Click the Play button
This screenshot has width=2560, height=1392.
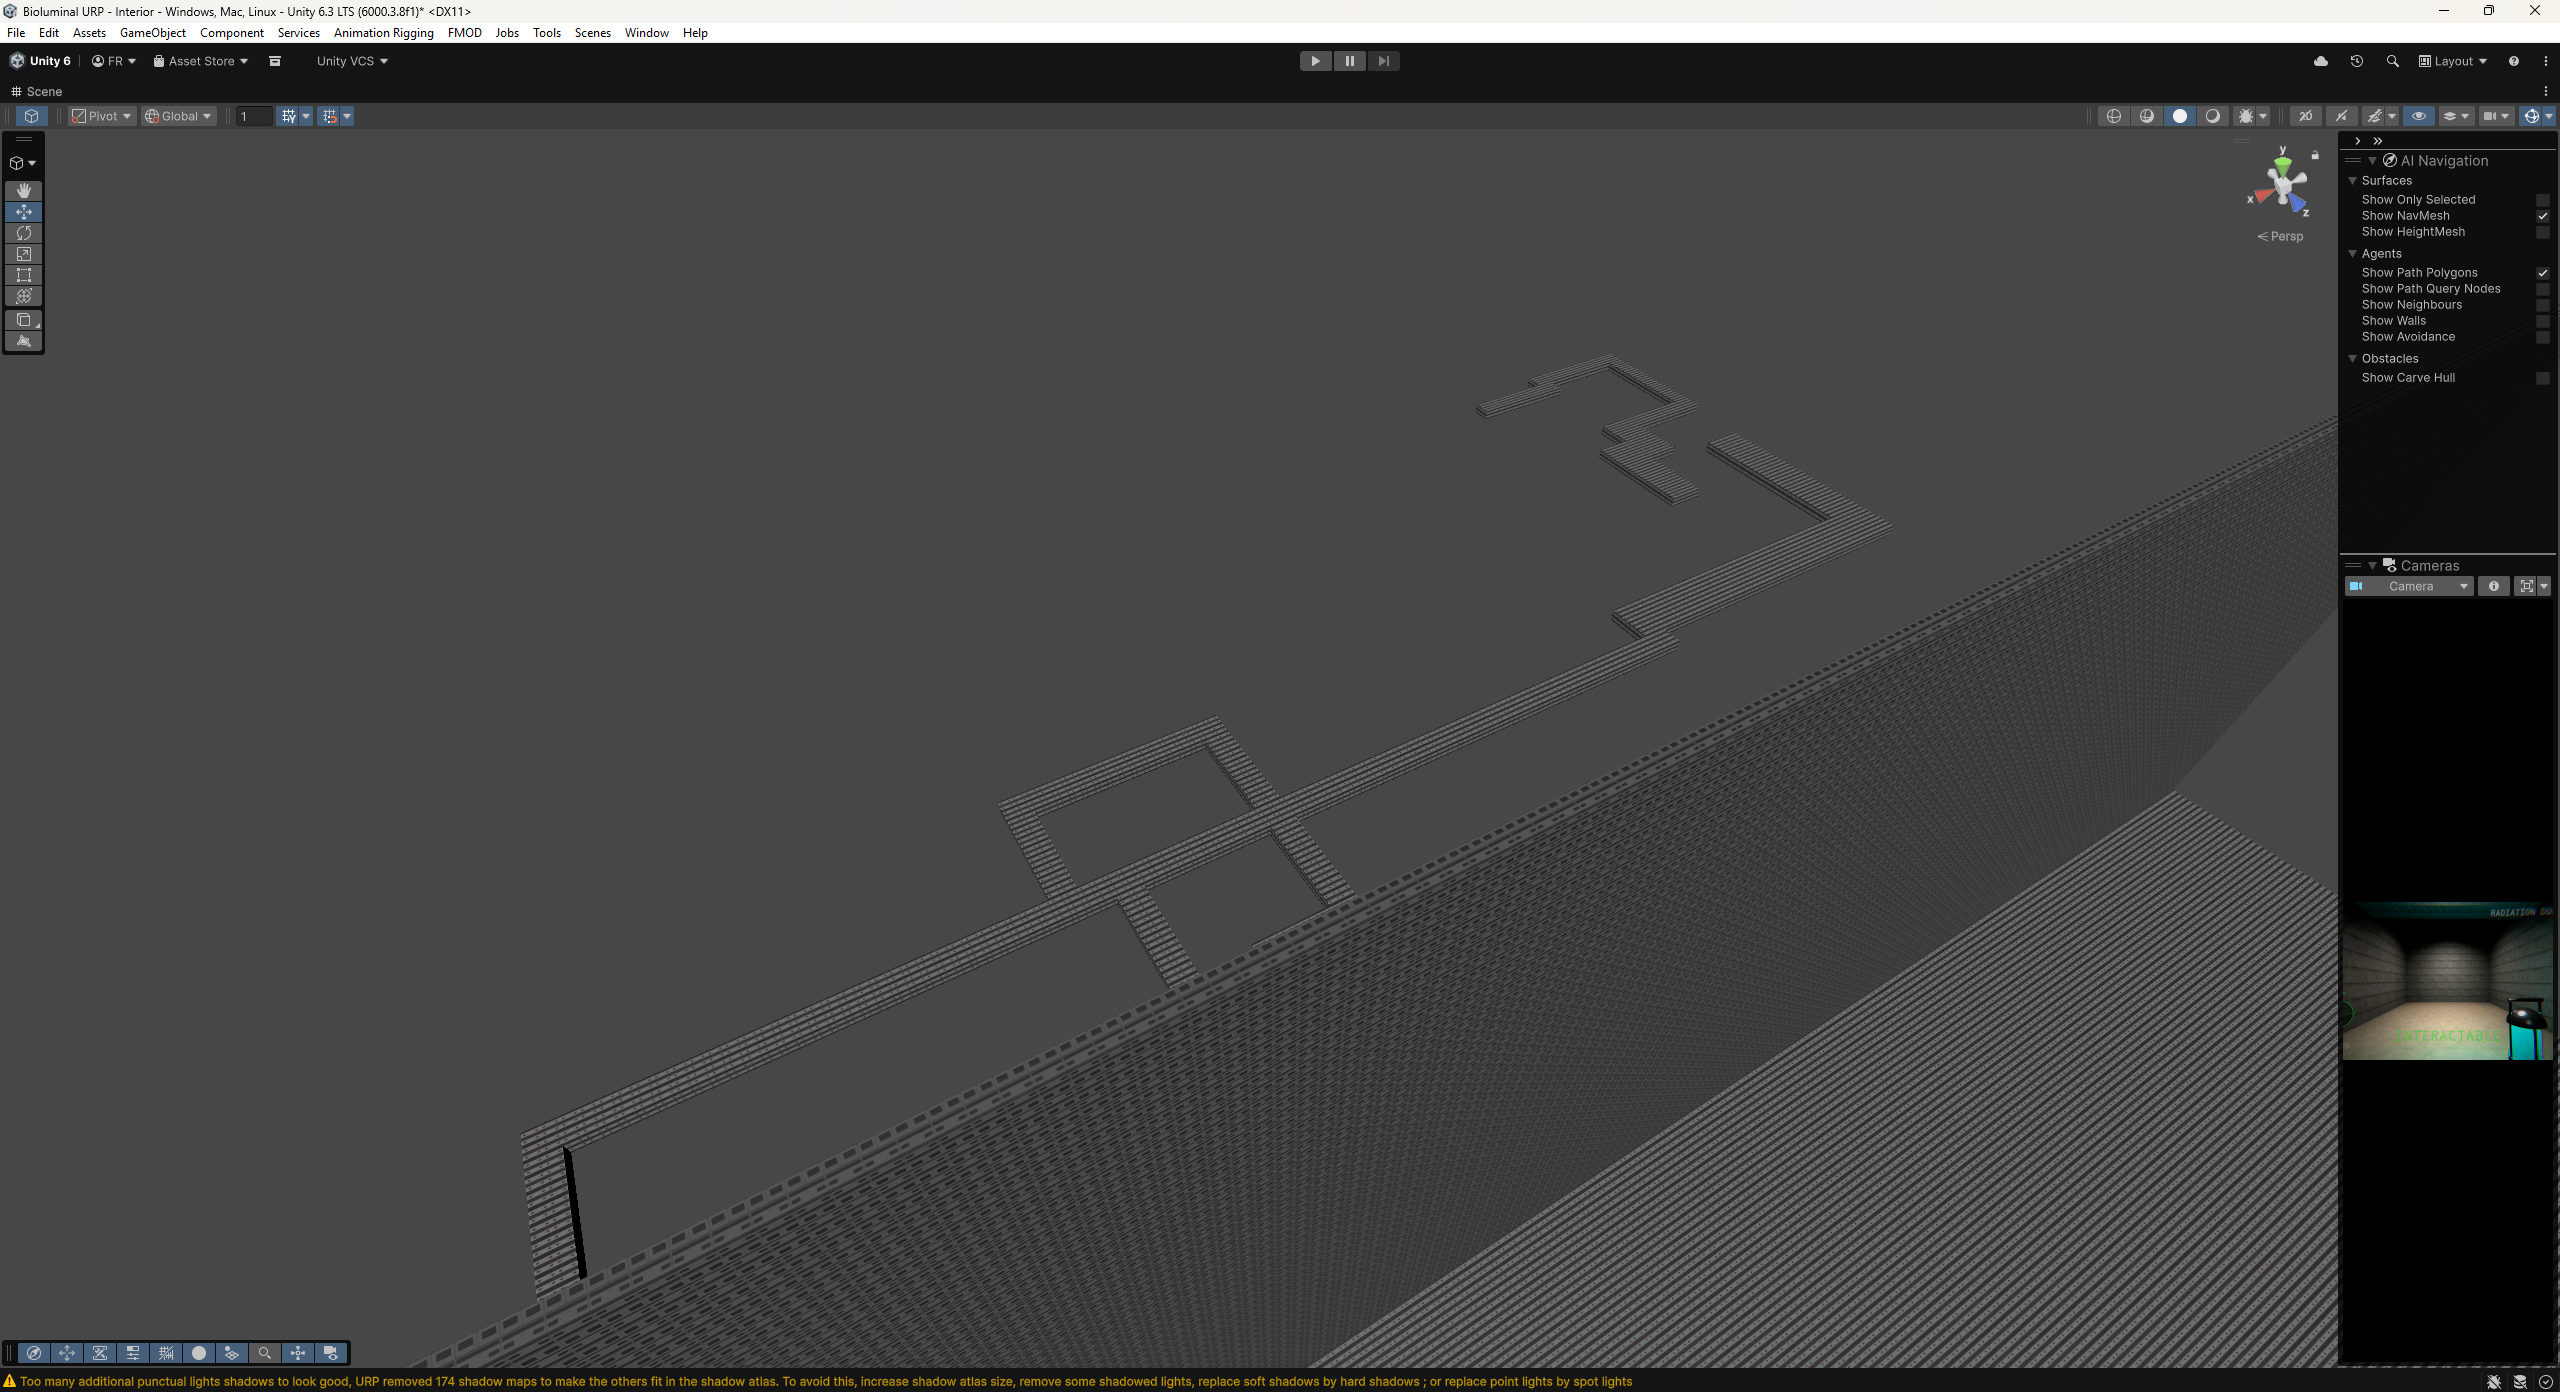click(1315, 61)
